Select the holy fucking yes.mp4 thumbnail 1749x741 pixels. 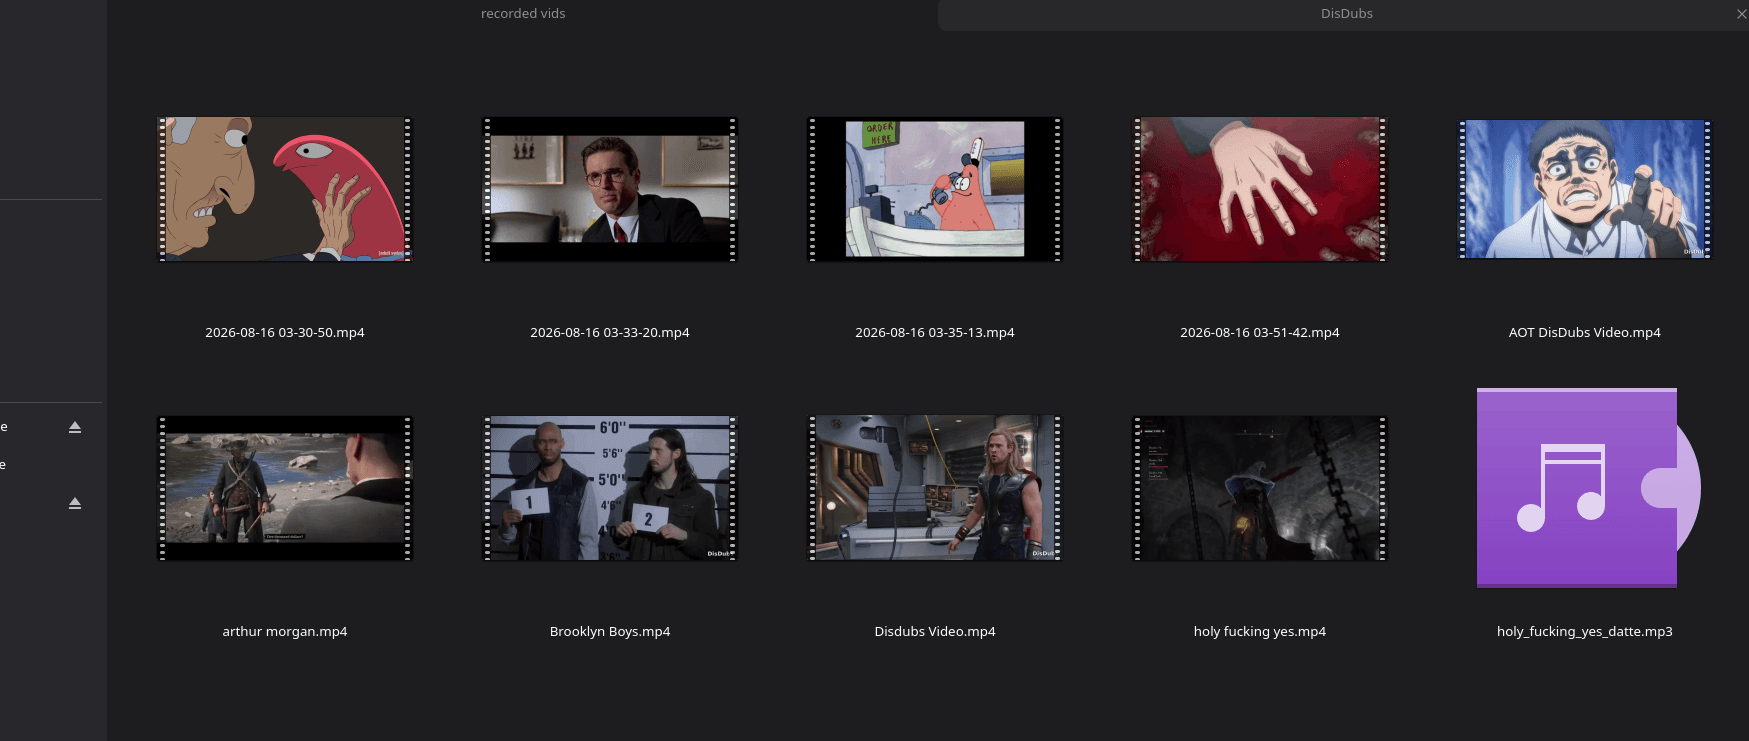tap(1260, 488)
